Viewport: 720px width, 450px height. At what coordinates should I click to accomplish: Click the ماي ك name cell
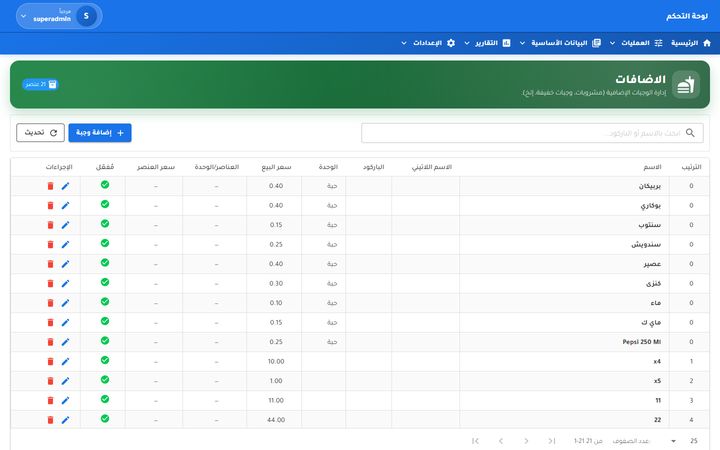tap(564, 322)
